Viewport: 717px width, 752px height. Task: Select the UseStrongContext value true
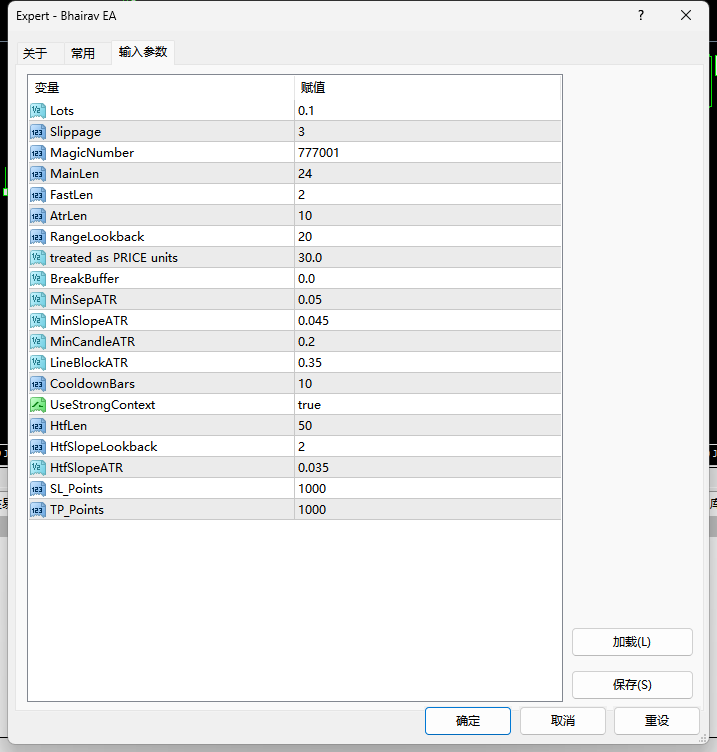click(428, 405)
